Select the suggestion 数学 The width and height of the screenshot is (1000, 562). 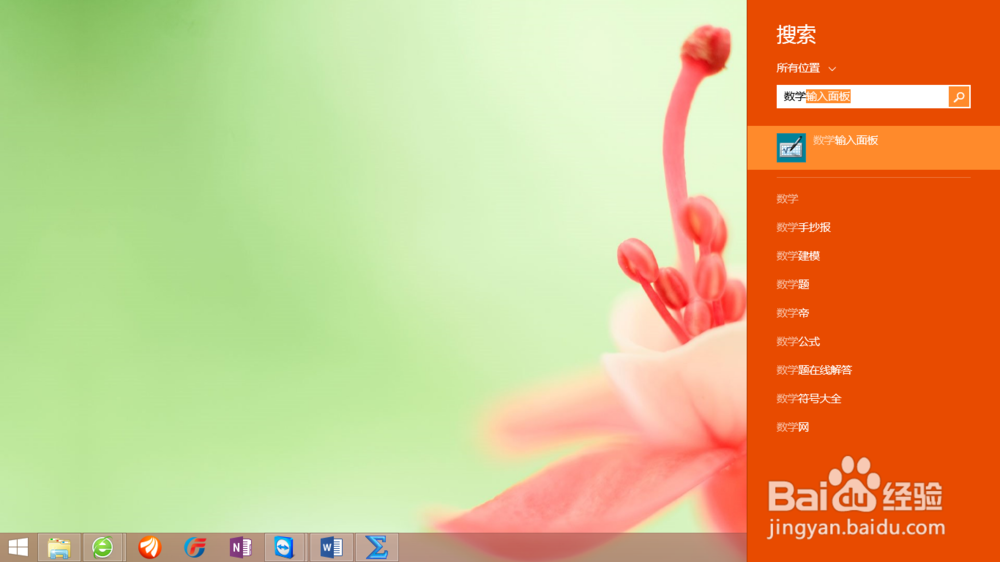click(787, 199)
